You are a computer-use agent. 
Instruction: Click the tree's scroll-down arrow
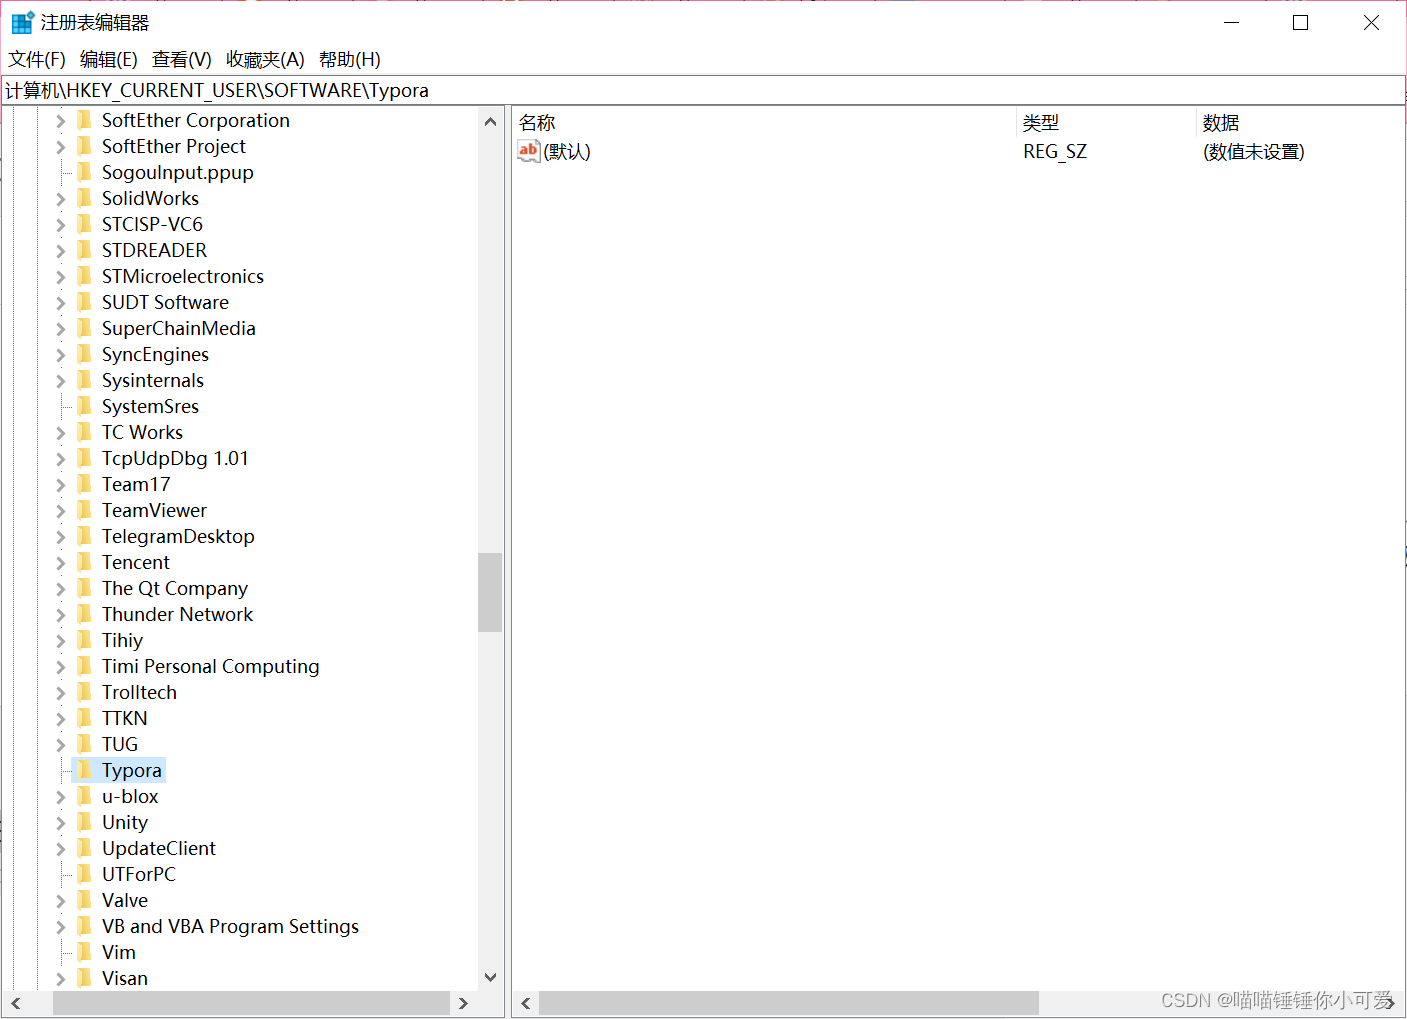click(490, 977)
